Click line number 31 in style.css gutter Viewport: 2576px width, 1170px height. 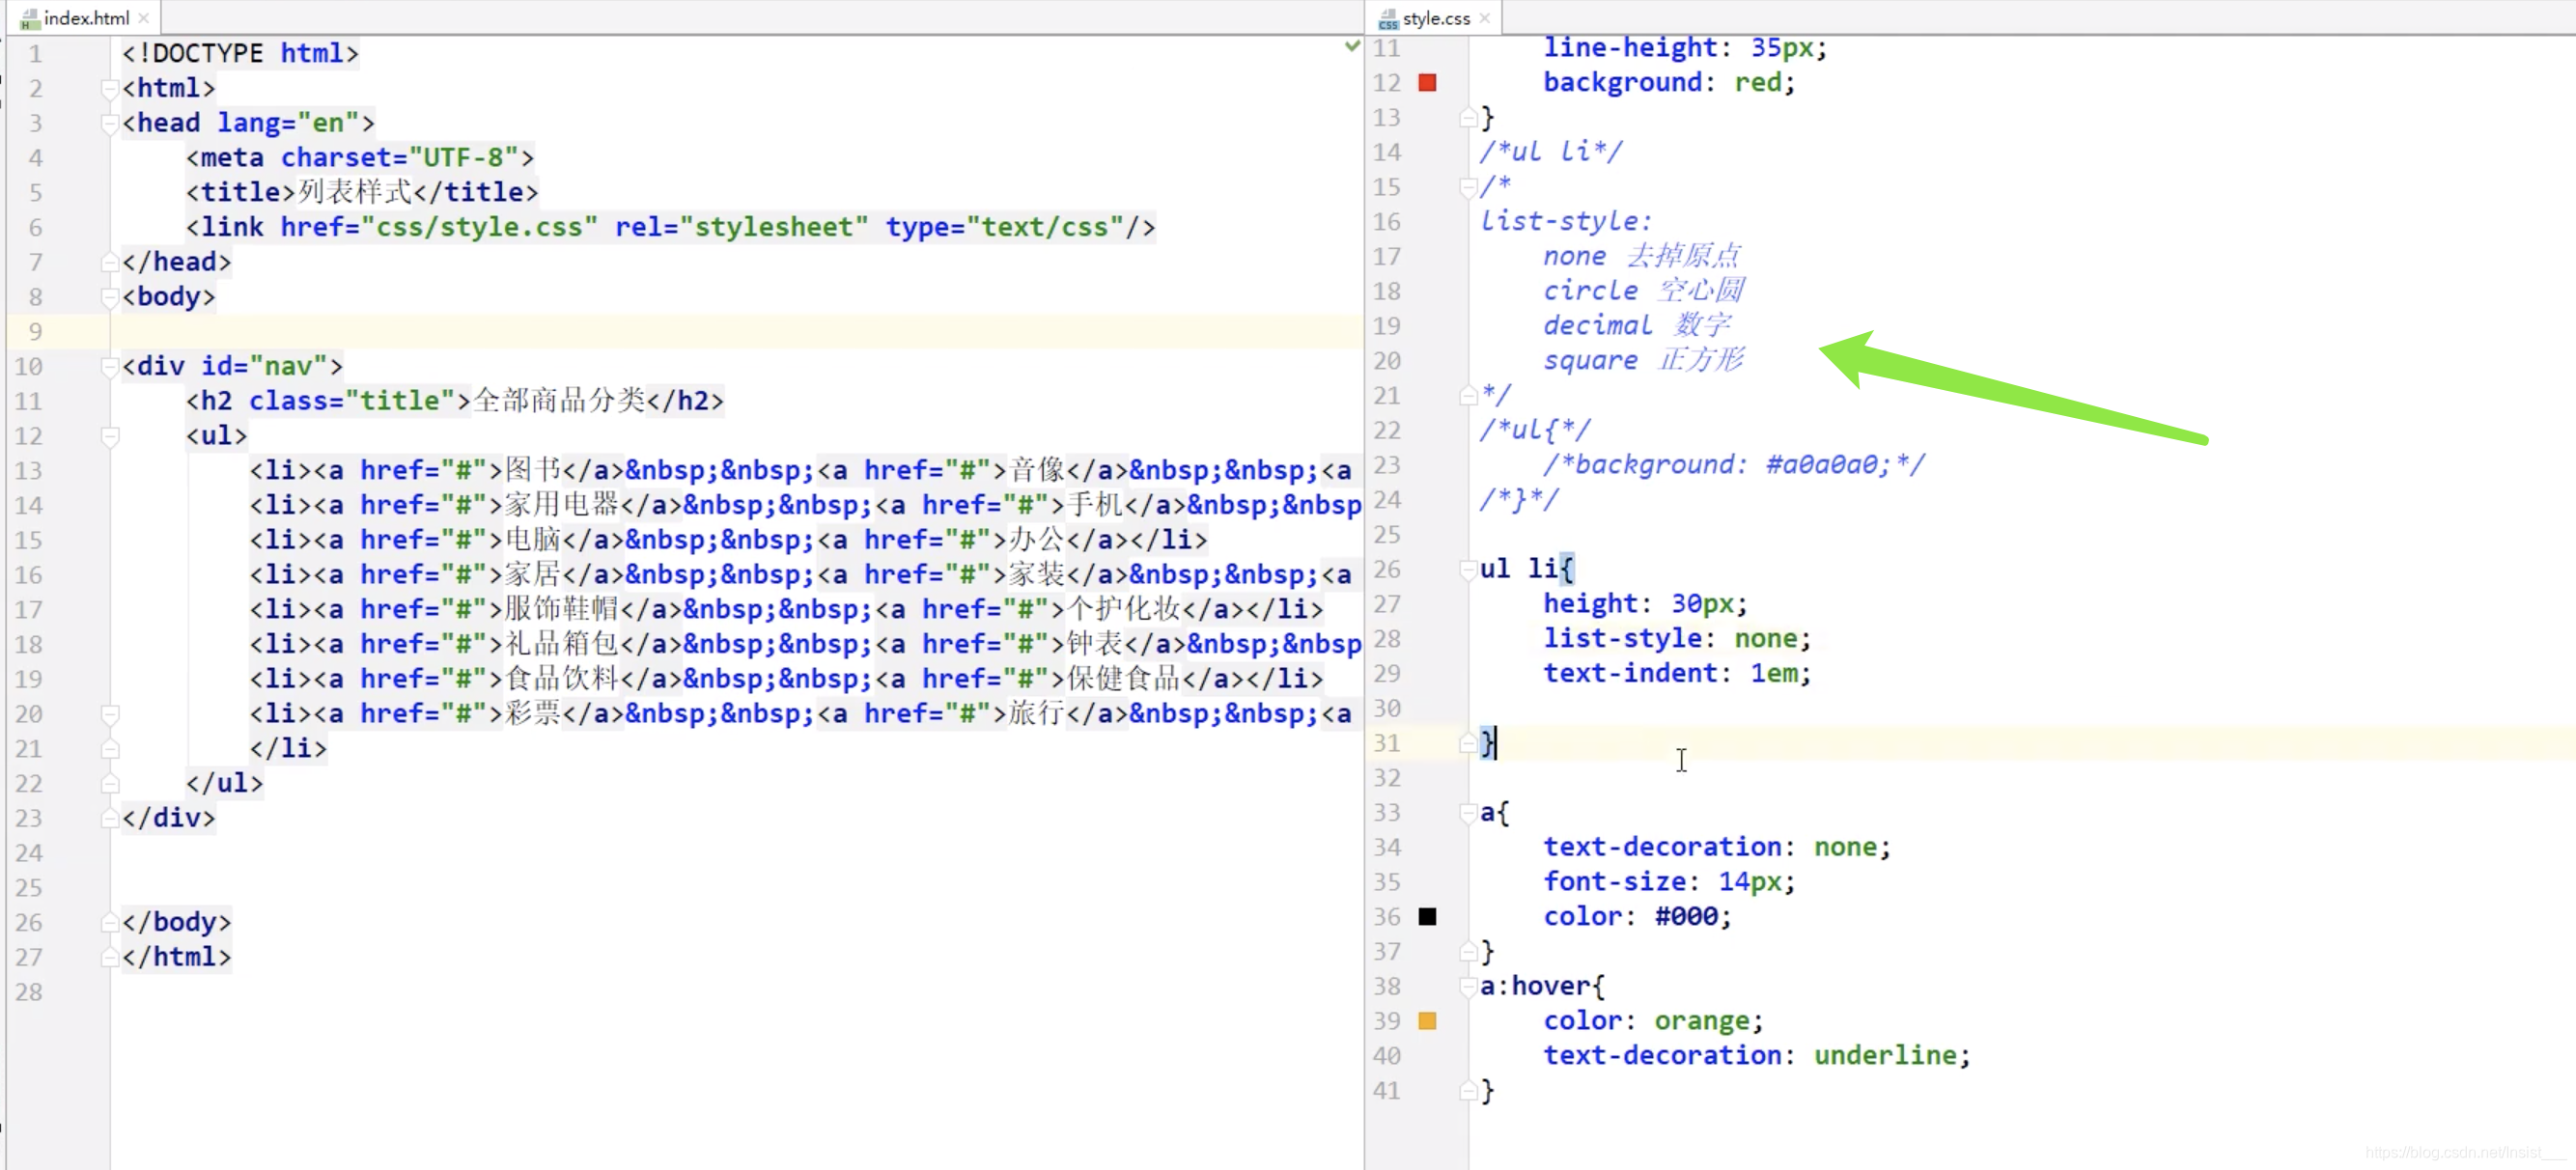(1386, 743)
